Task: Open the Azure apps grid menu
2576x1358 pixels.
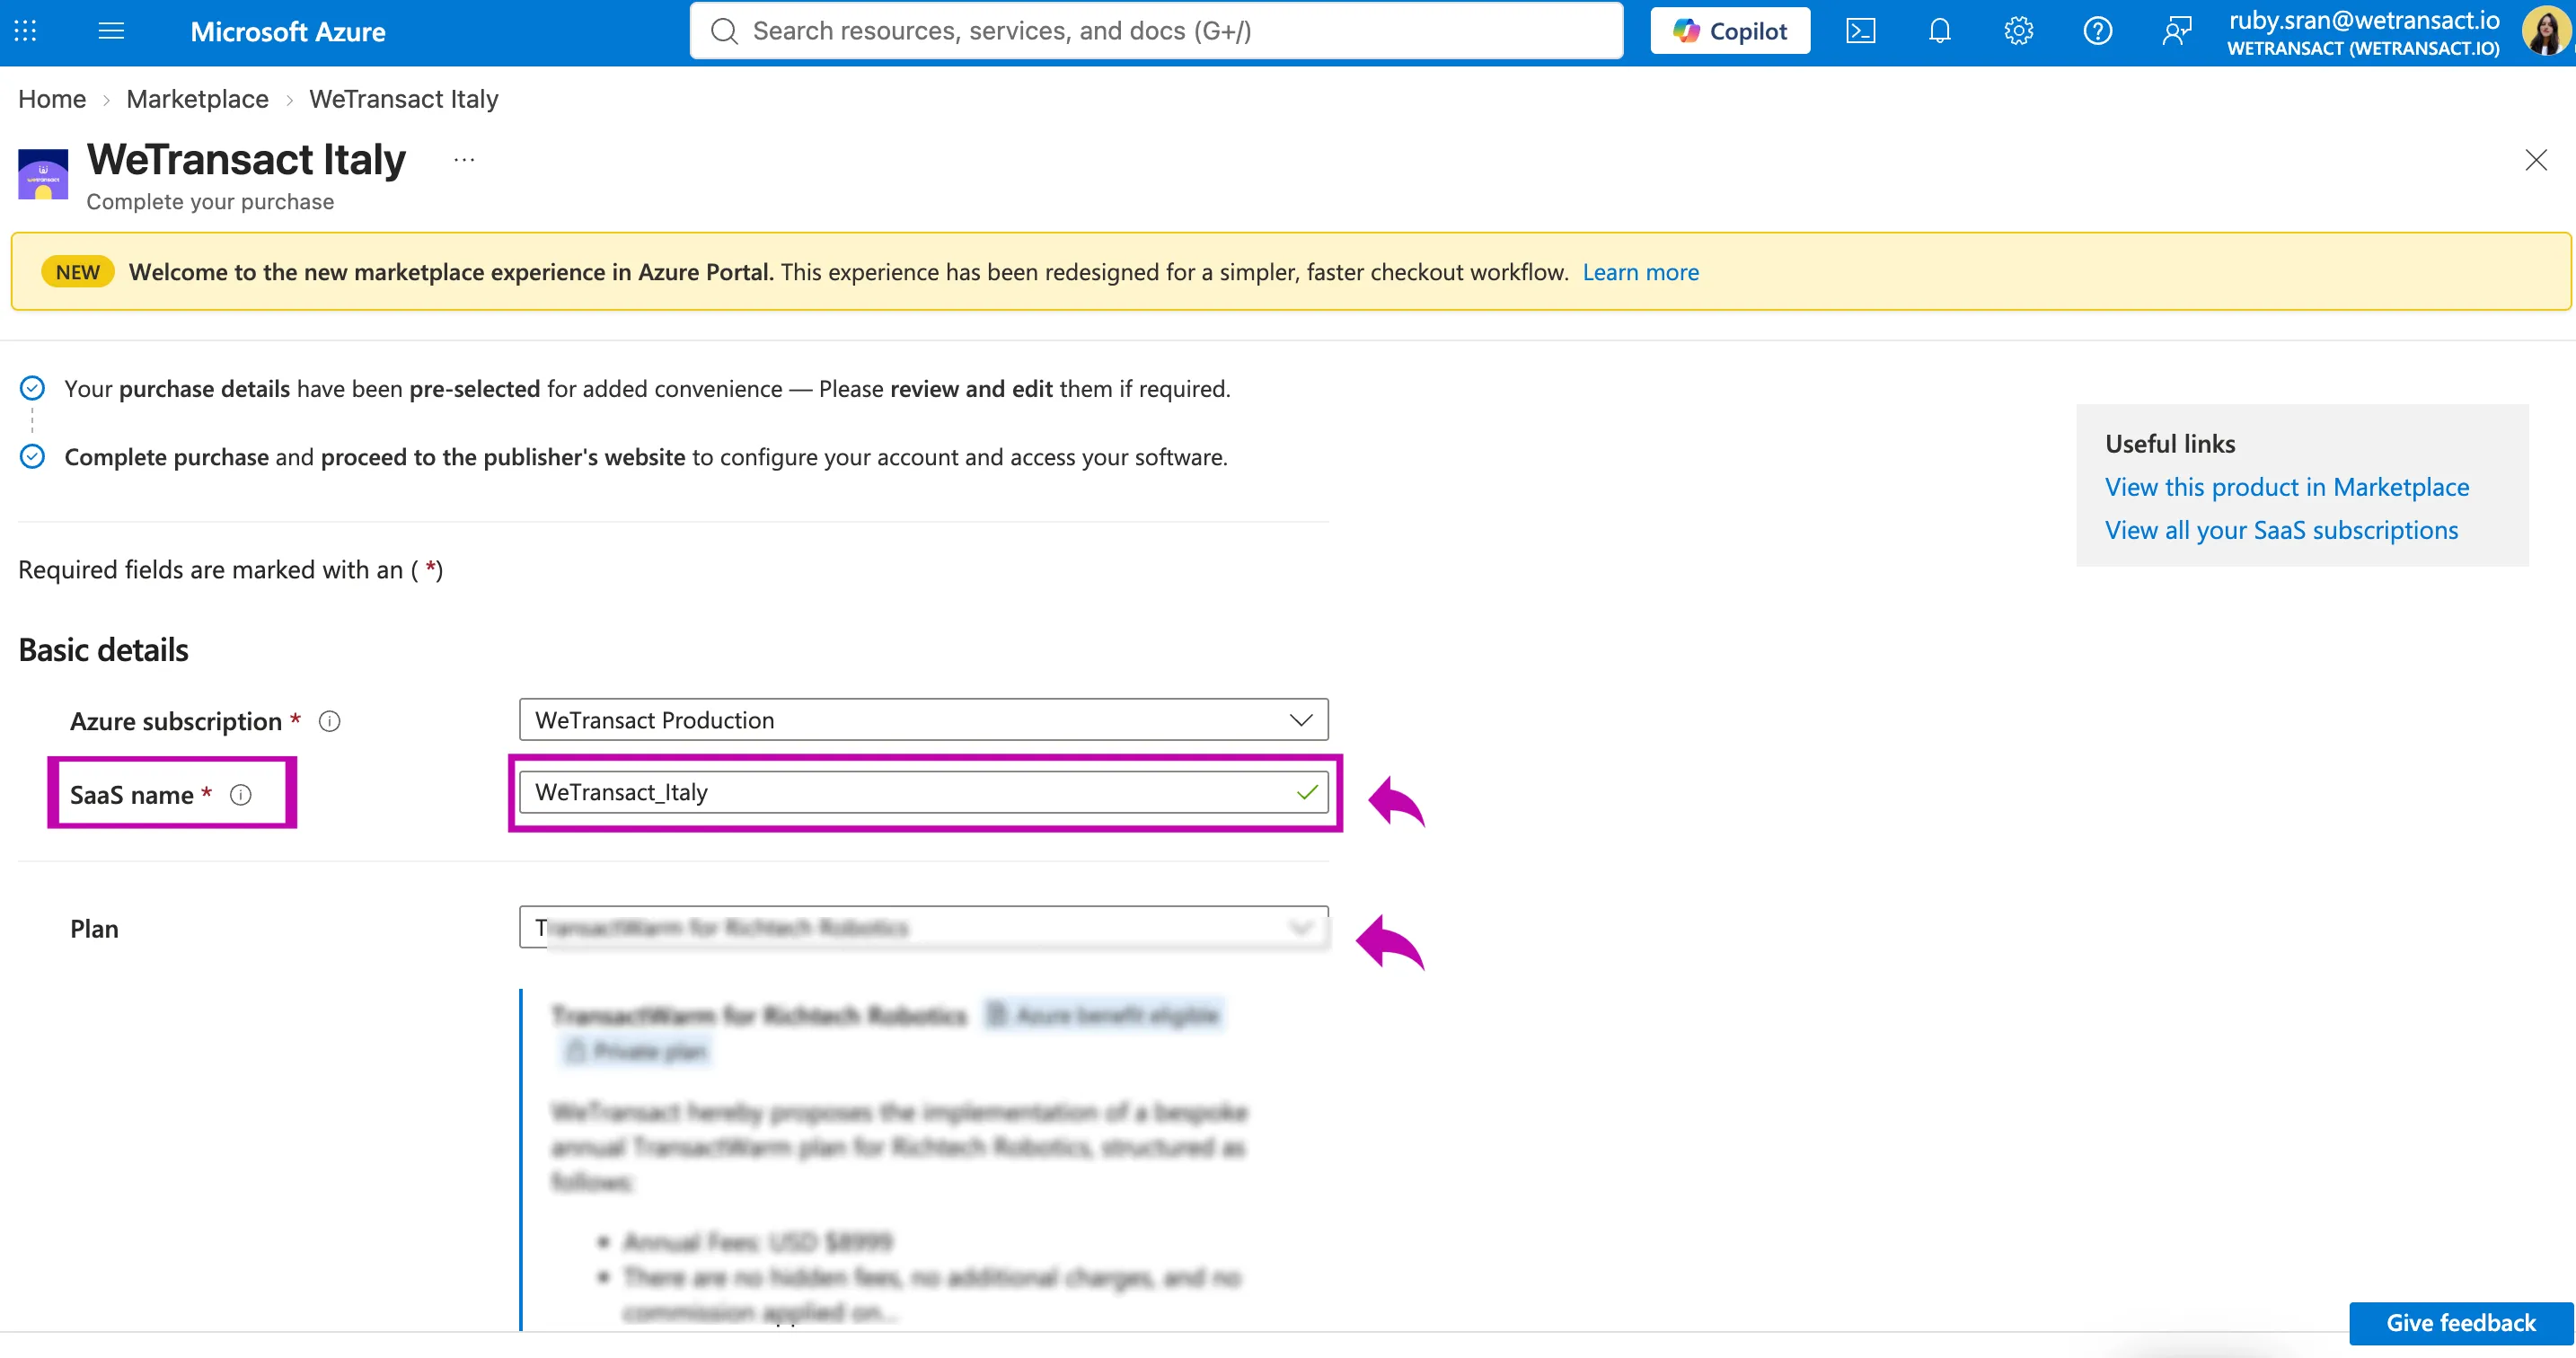Action: click(x=25, y=31)
